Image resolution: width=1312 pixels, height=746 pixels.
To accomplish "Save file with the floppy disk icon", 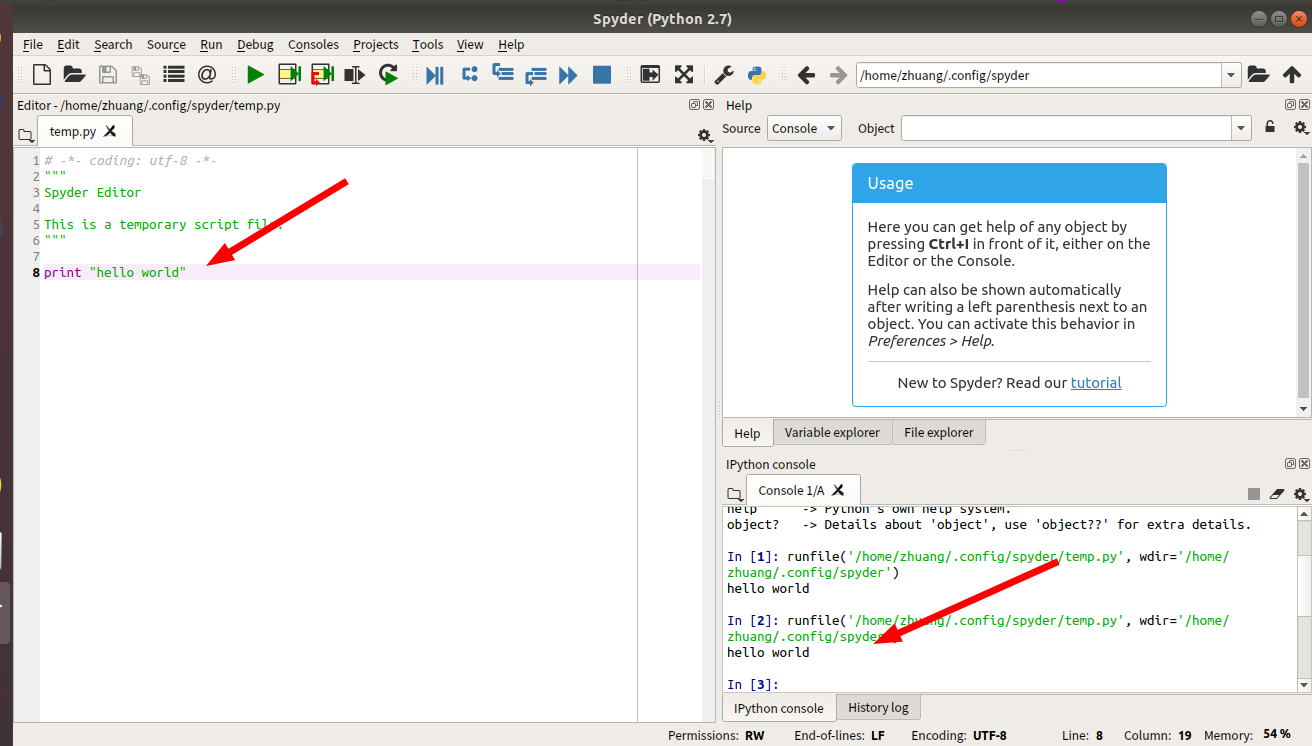I will click(x=107, y=74).
